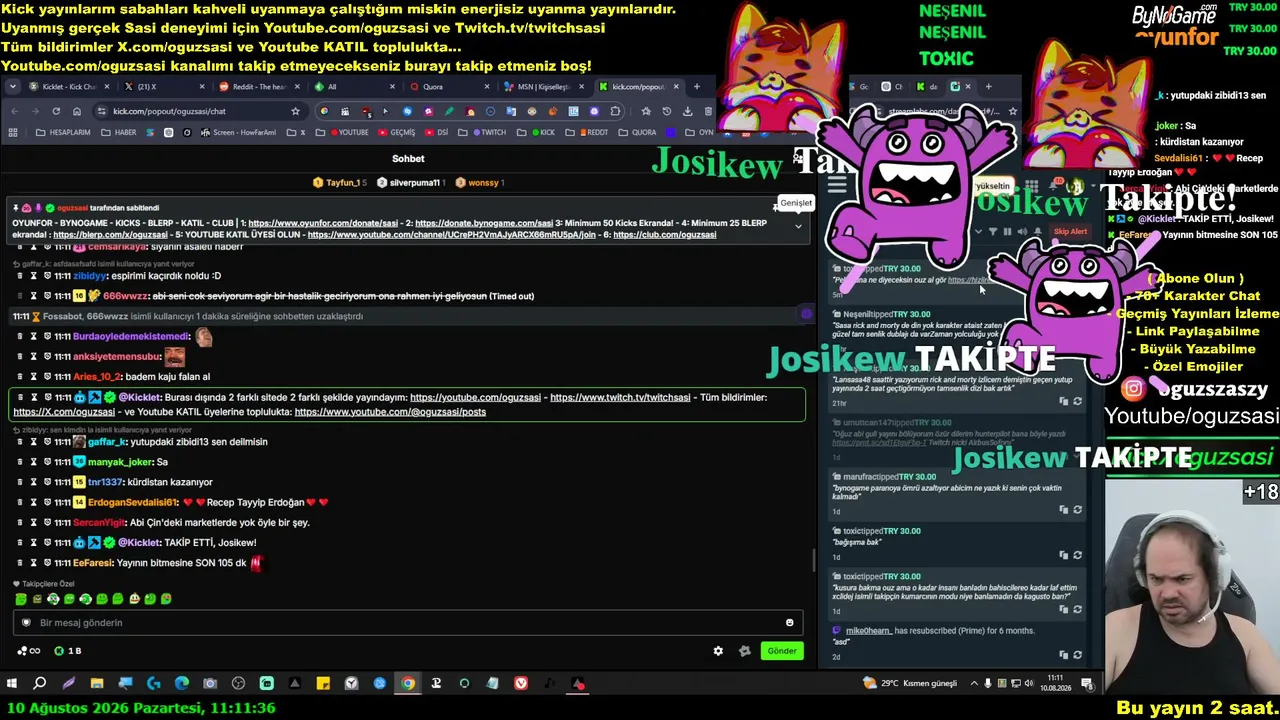Reload the Kick chat page
The width and height of the screenshot is (1280, 720).
56,111
